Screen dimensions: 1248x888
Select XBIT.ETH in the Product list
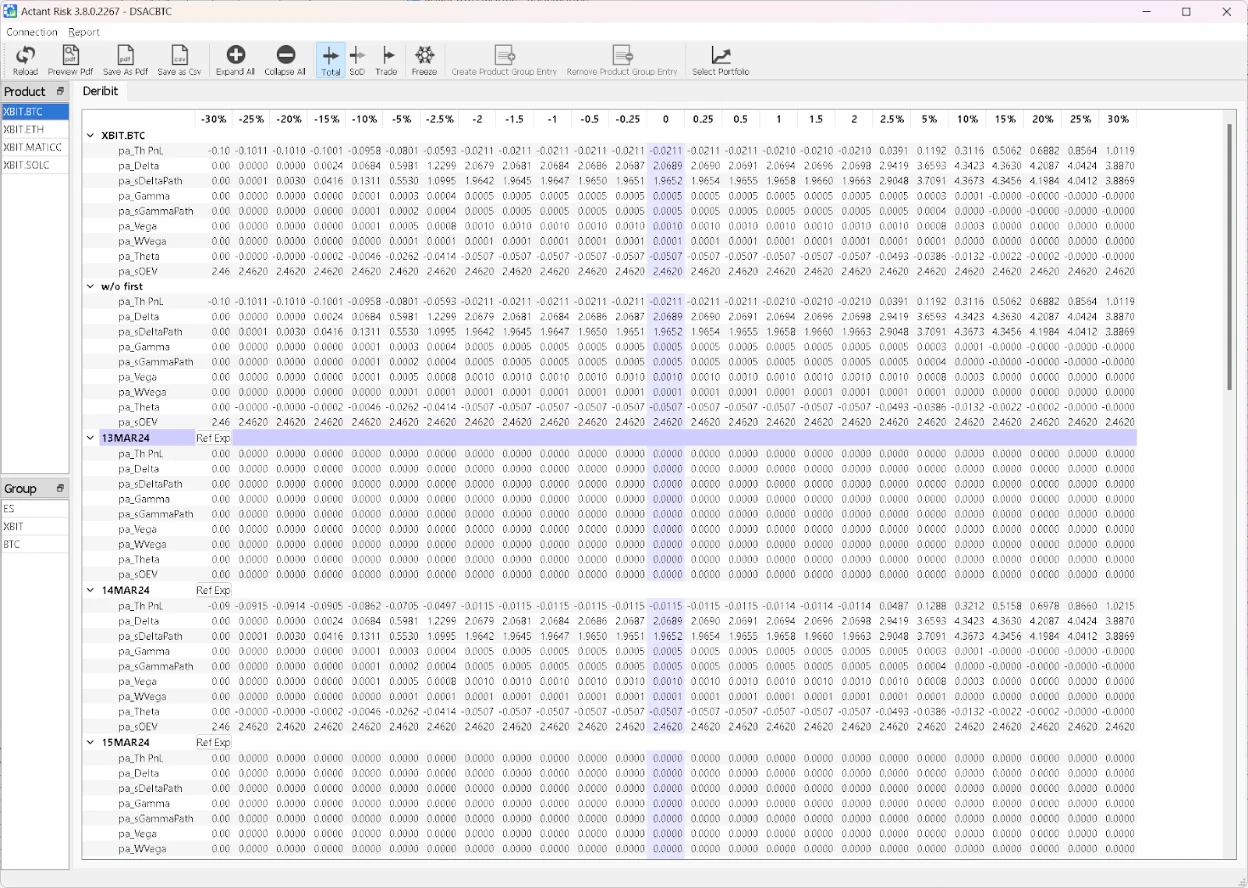click(34, 129)
